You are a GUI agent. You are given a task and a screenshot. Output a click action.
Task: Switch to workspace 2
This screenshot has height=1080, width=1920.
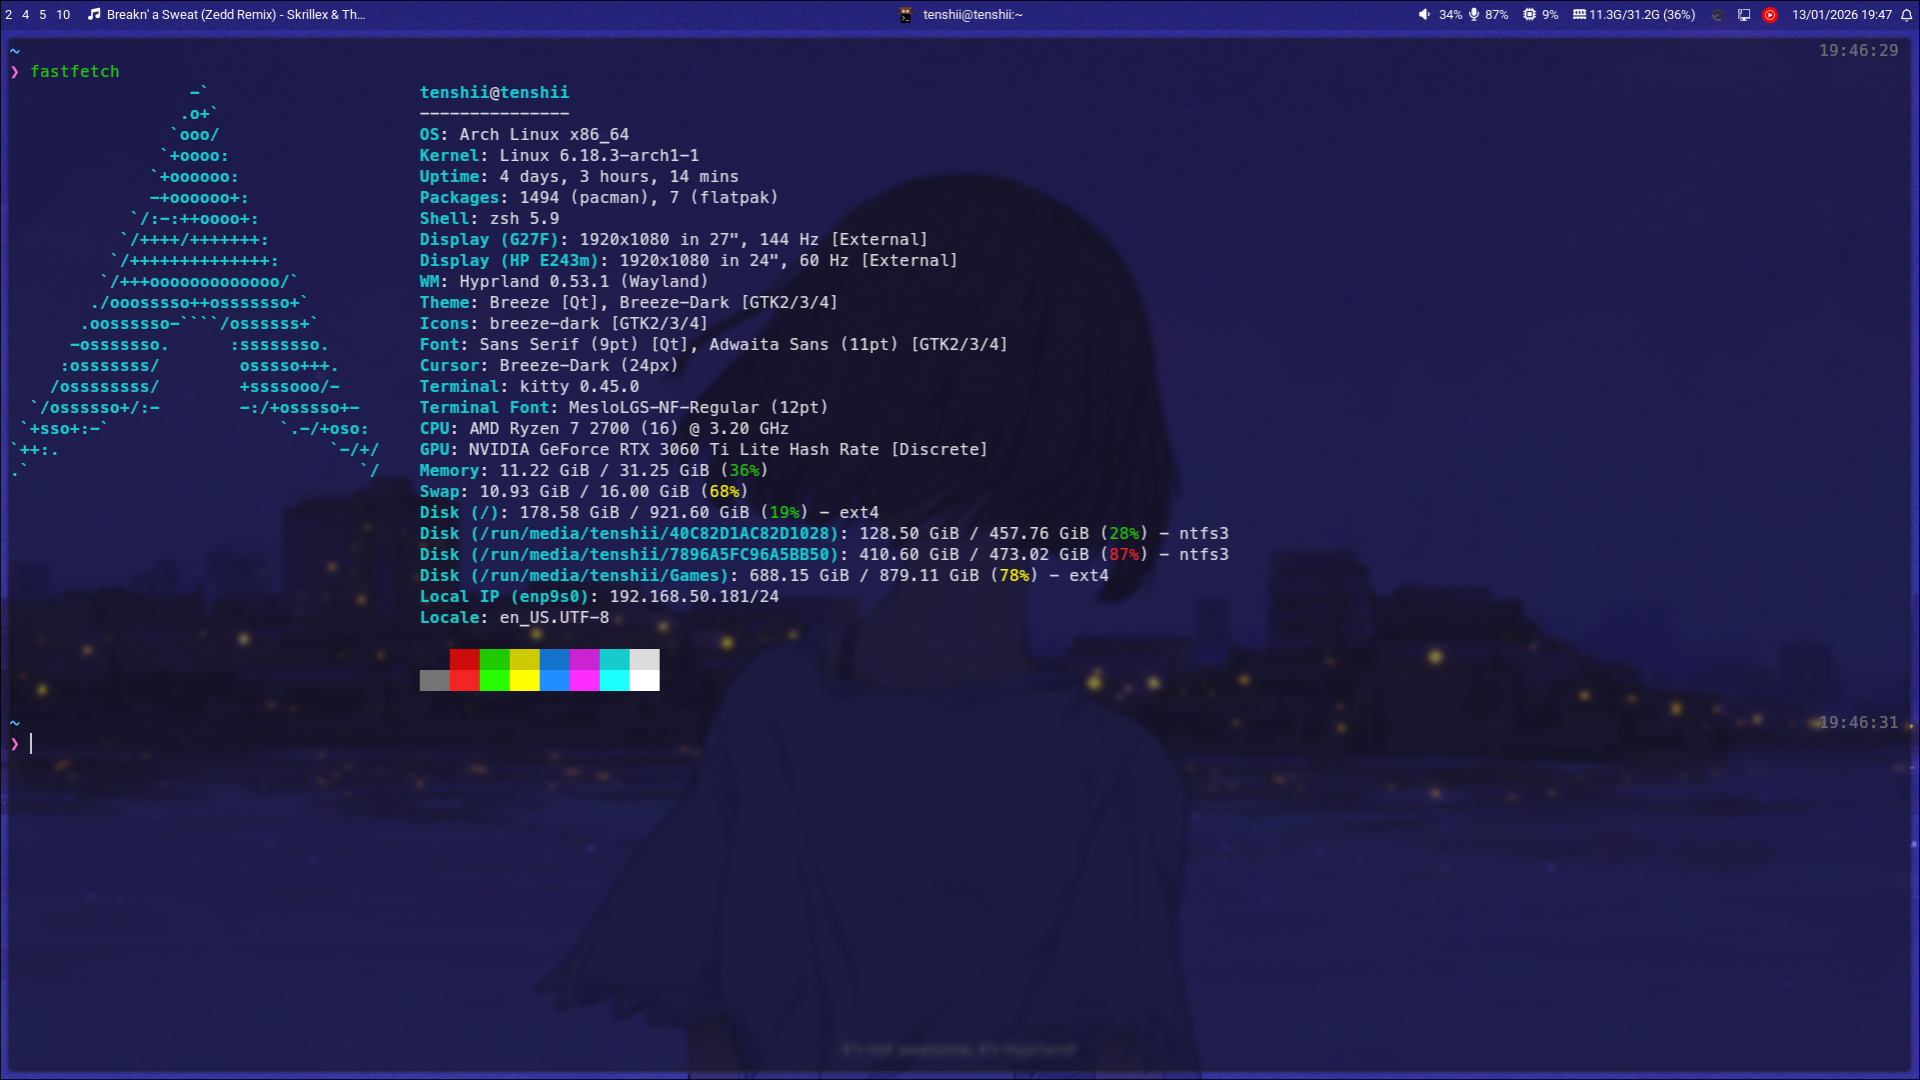(8, 15)
